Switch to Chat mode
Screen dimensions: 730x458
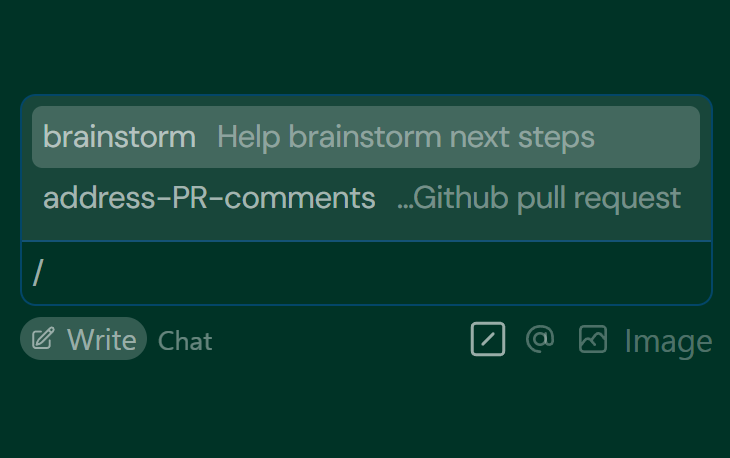pos(185,341)
